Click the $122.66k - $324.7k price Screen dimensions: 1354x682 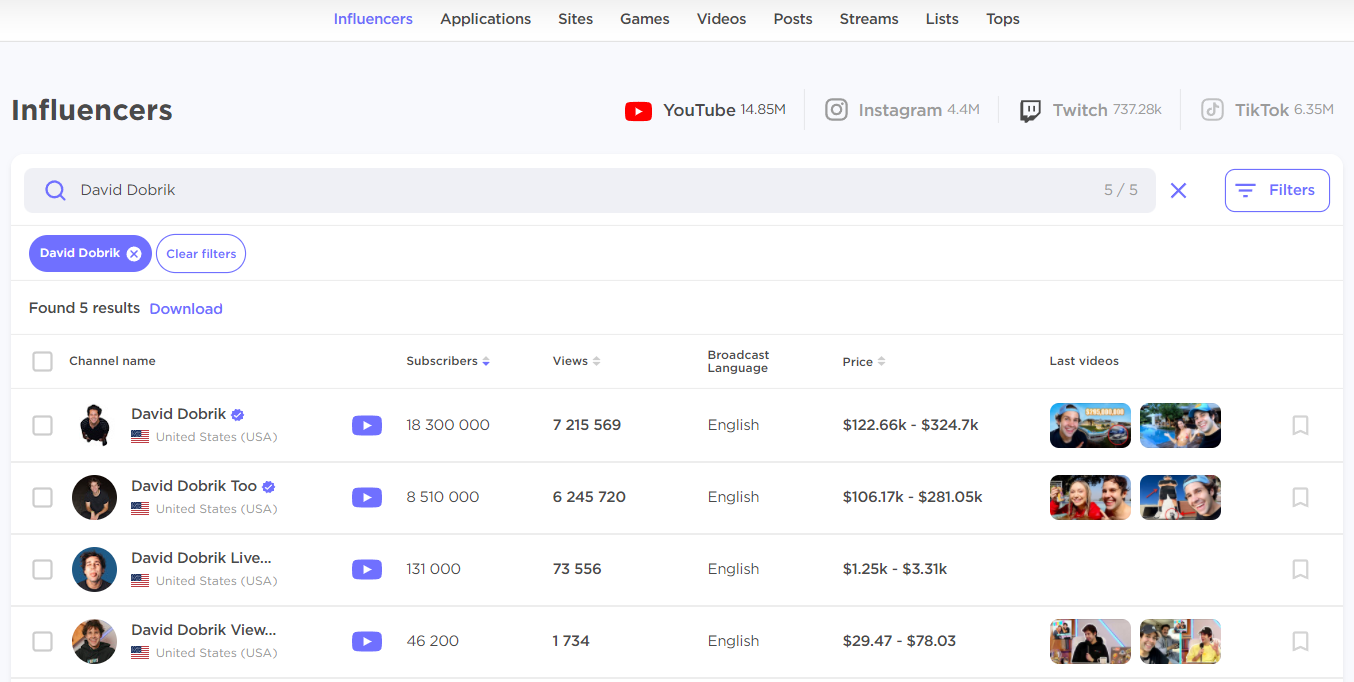[x=911, y=425]
